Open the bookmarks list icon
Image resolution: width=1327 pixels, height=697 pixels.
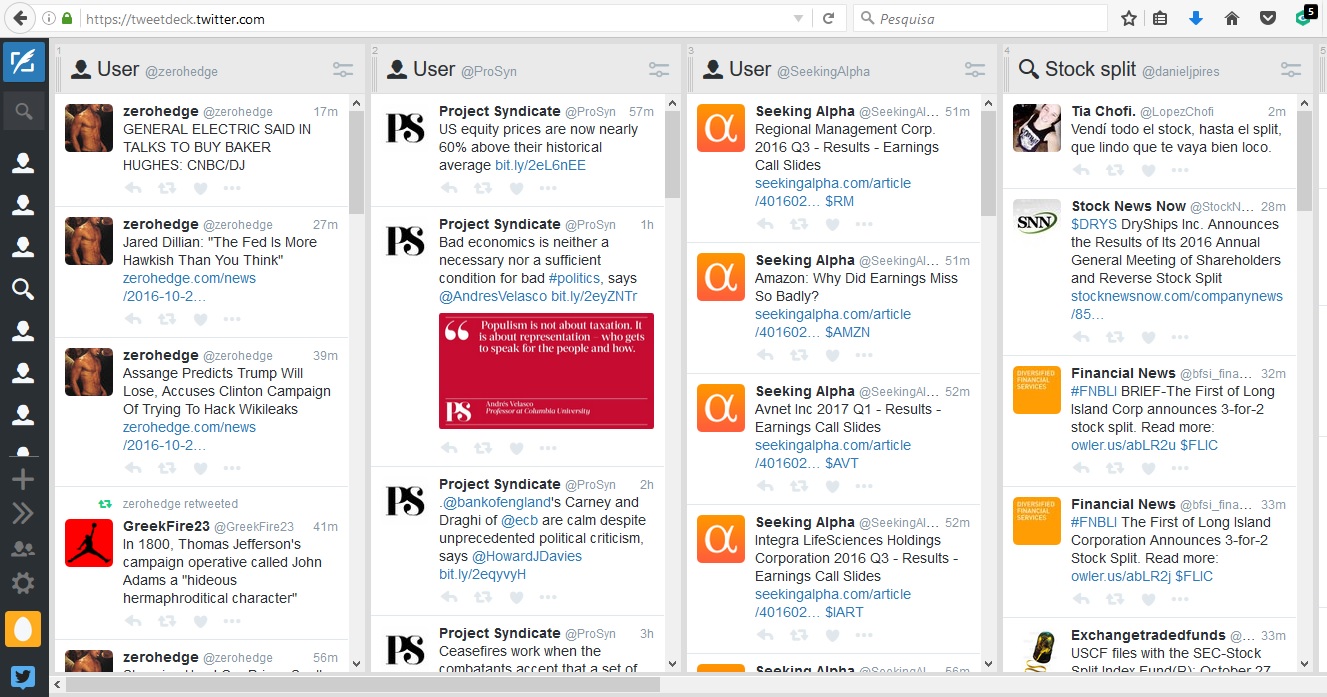point(1160,18)
